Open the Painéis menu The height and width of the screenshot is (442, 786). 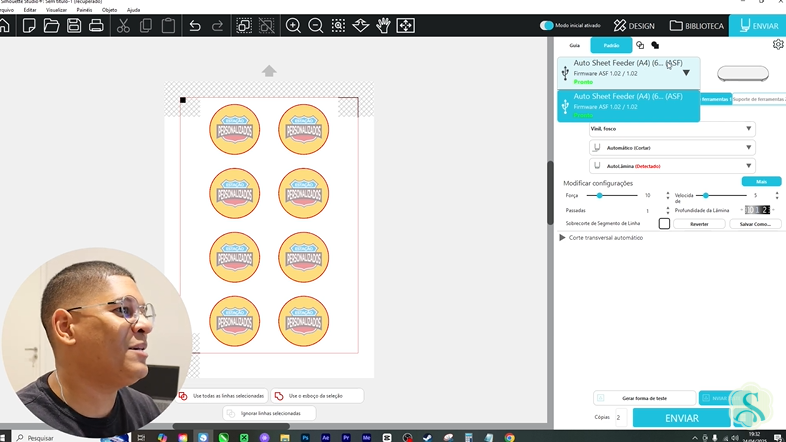[84, 10]
